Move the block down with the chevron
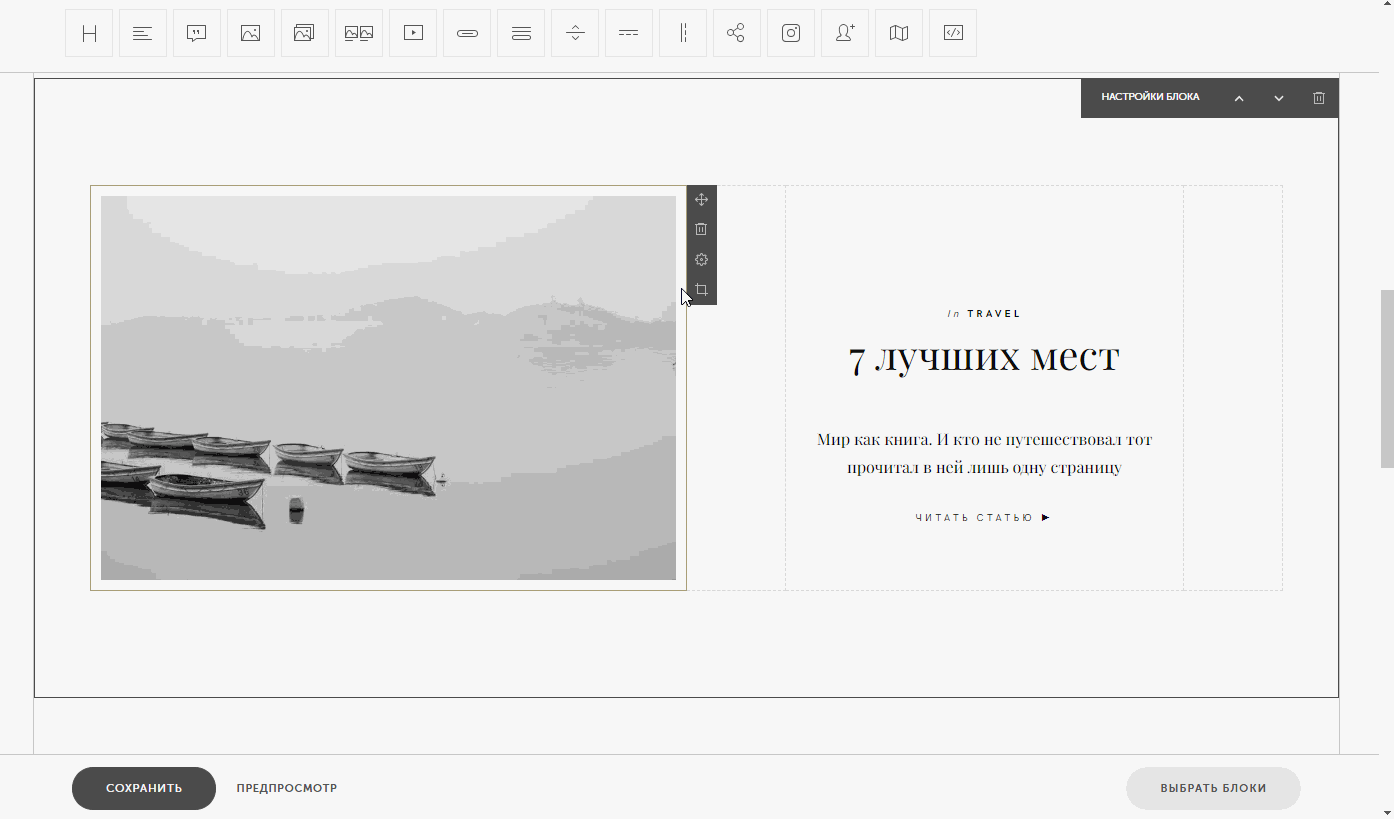1394x819 pixels. click(x=1279, y=98)
